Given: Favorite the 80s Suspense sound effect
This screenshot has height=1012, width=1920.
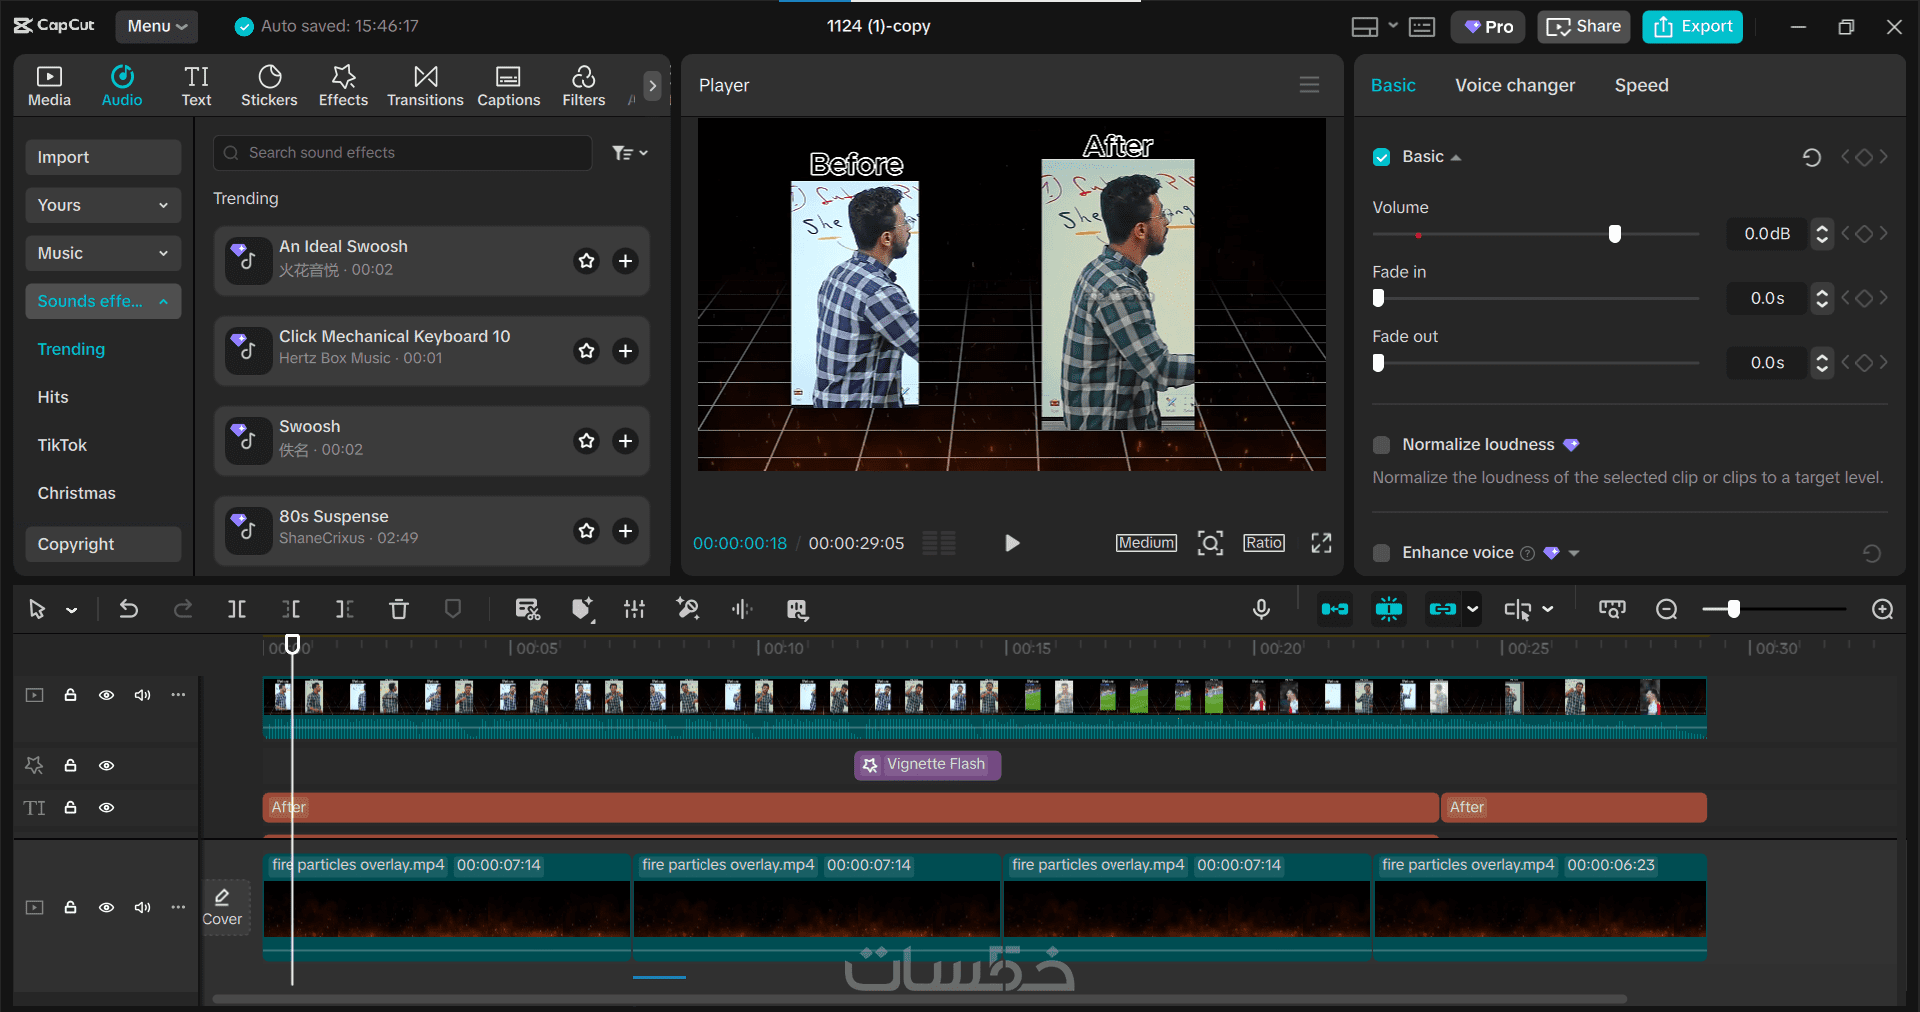Looking at the screenshot, I should click(x=587, y=531).
